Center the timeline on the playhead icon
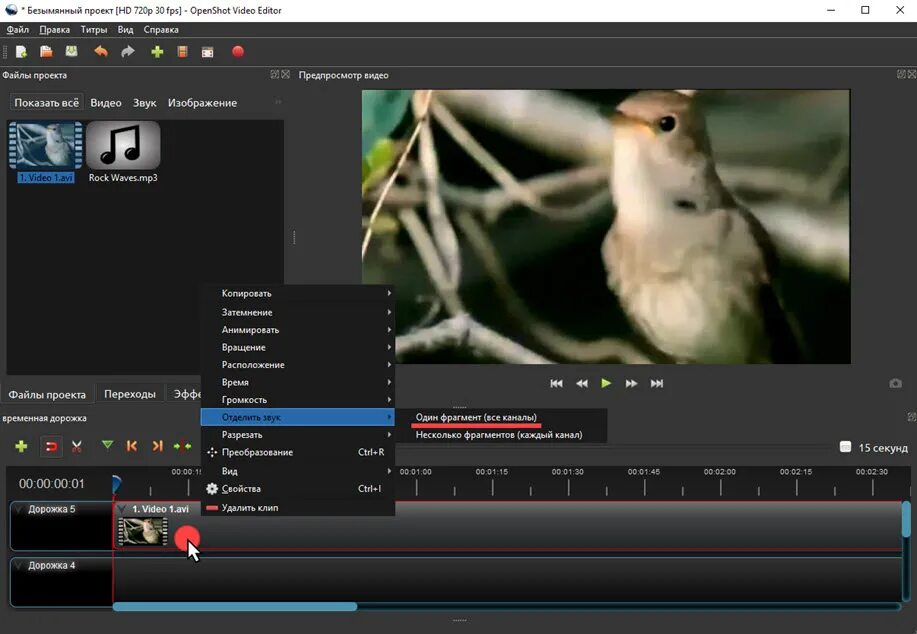The width and height of the screenshot is (917, 634). [x=182, y=446]
